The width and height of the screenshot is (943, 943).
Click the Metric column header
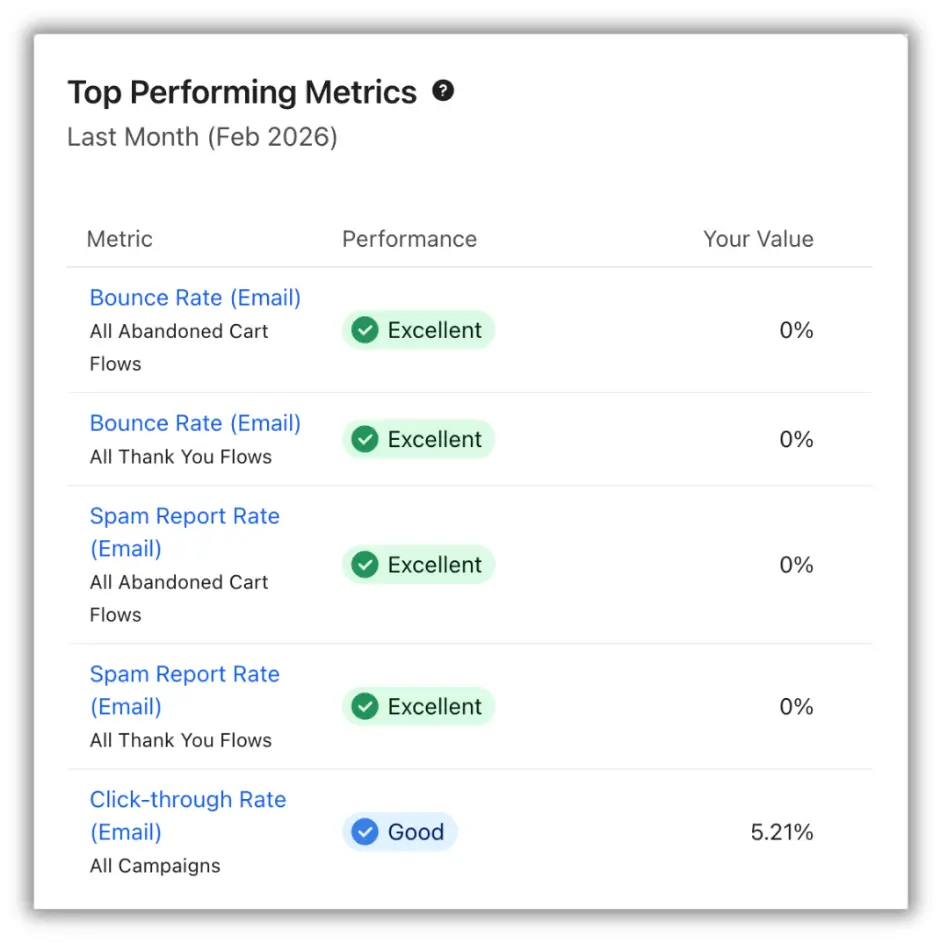(x=120, y=239)
